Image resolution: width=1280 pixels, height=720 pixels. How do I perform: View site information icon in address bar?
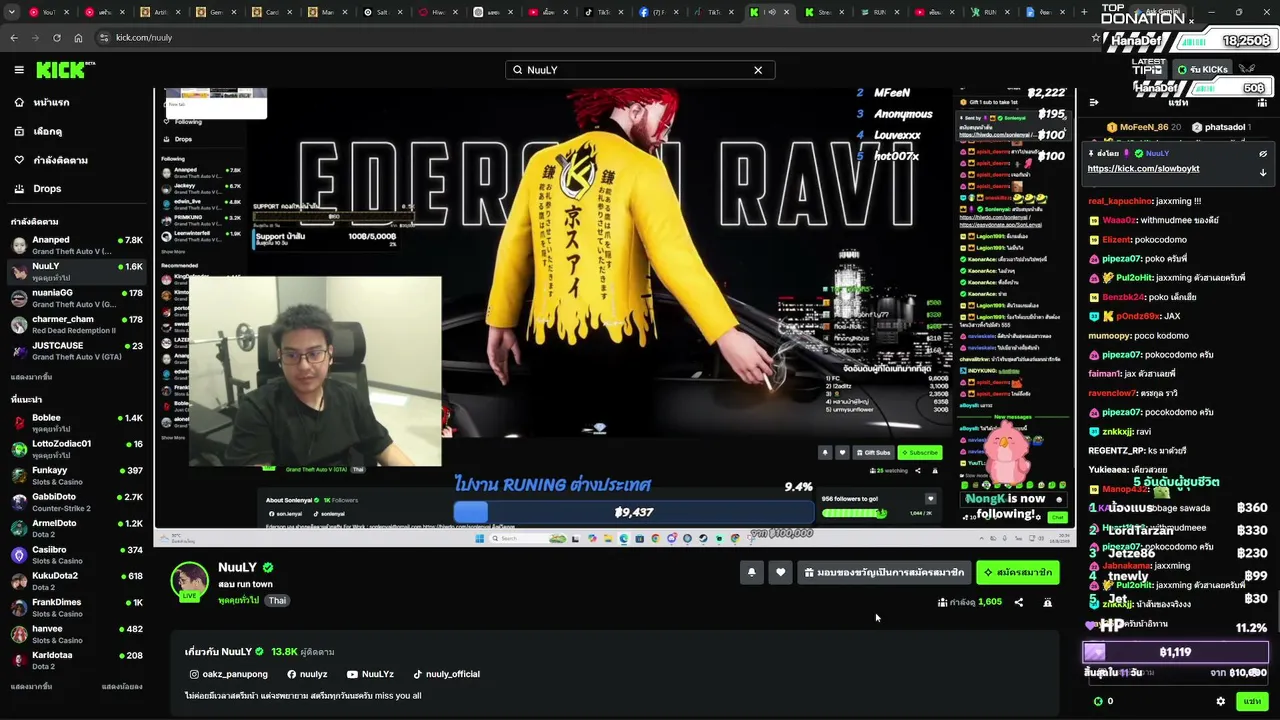(104, 38)
